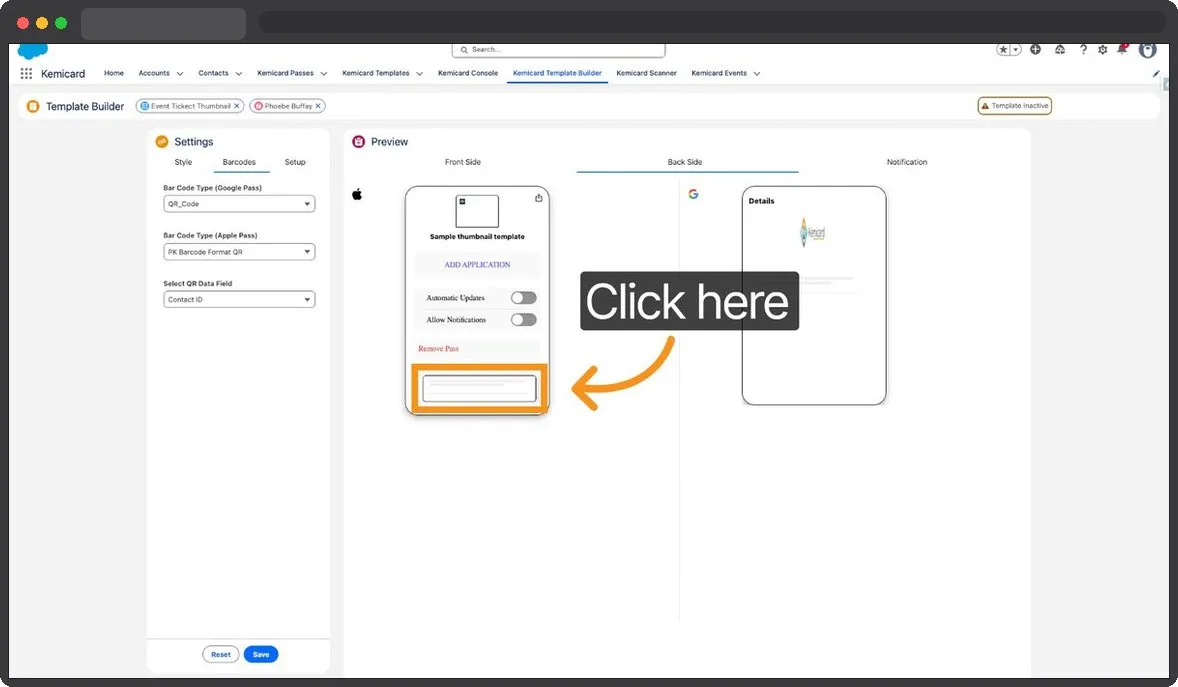The width and height of the screenshot is (1178, 687).
Task: Click the Settings panel orange icon
Action: [162, 141]
